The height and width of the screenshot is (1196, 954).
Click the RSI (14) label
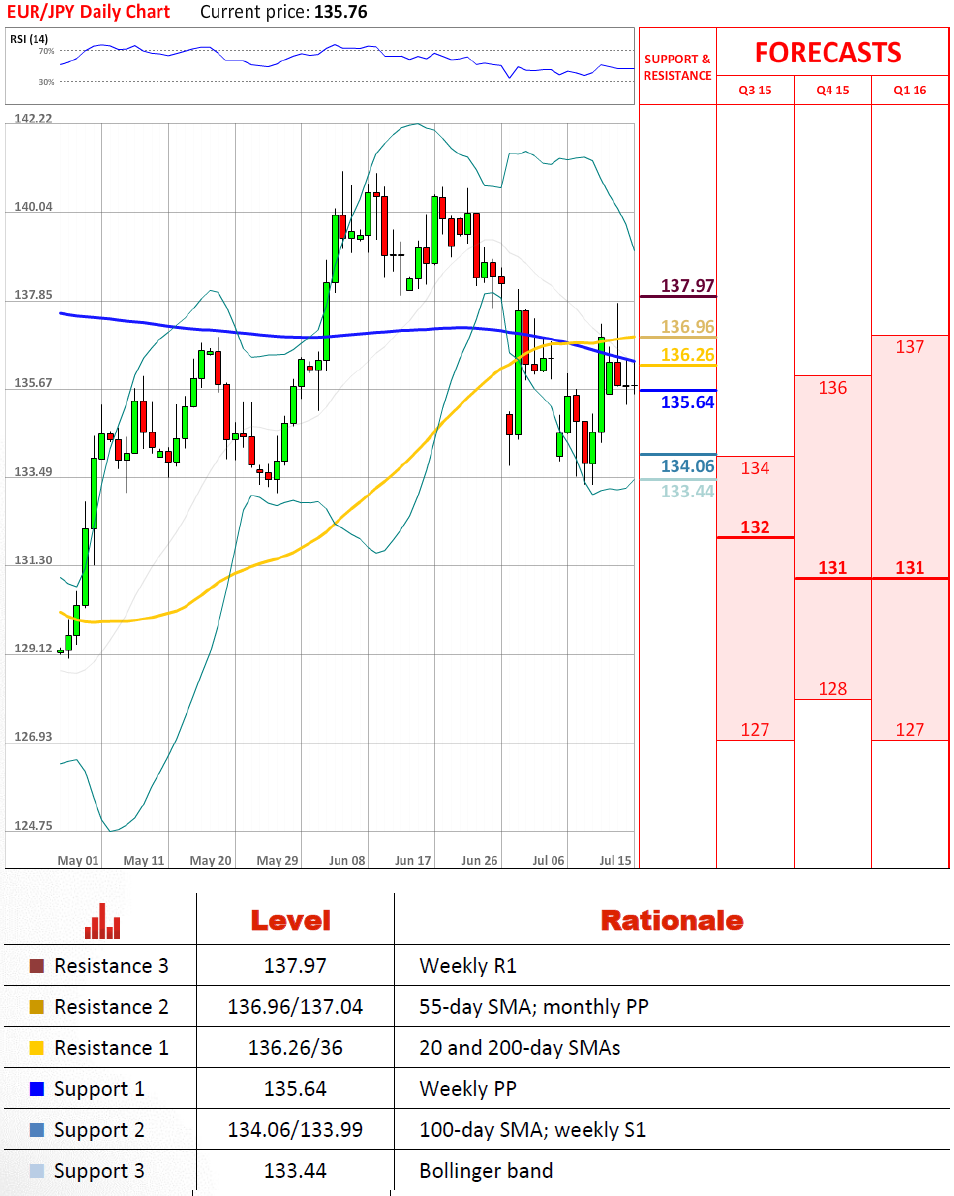point(29,39)
